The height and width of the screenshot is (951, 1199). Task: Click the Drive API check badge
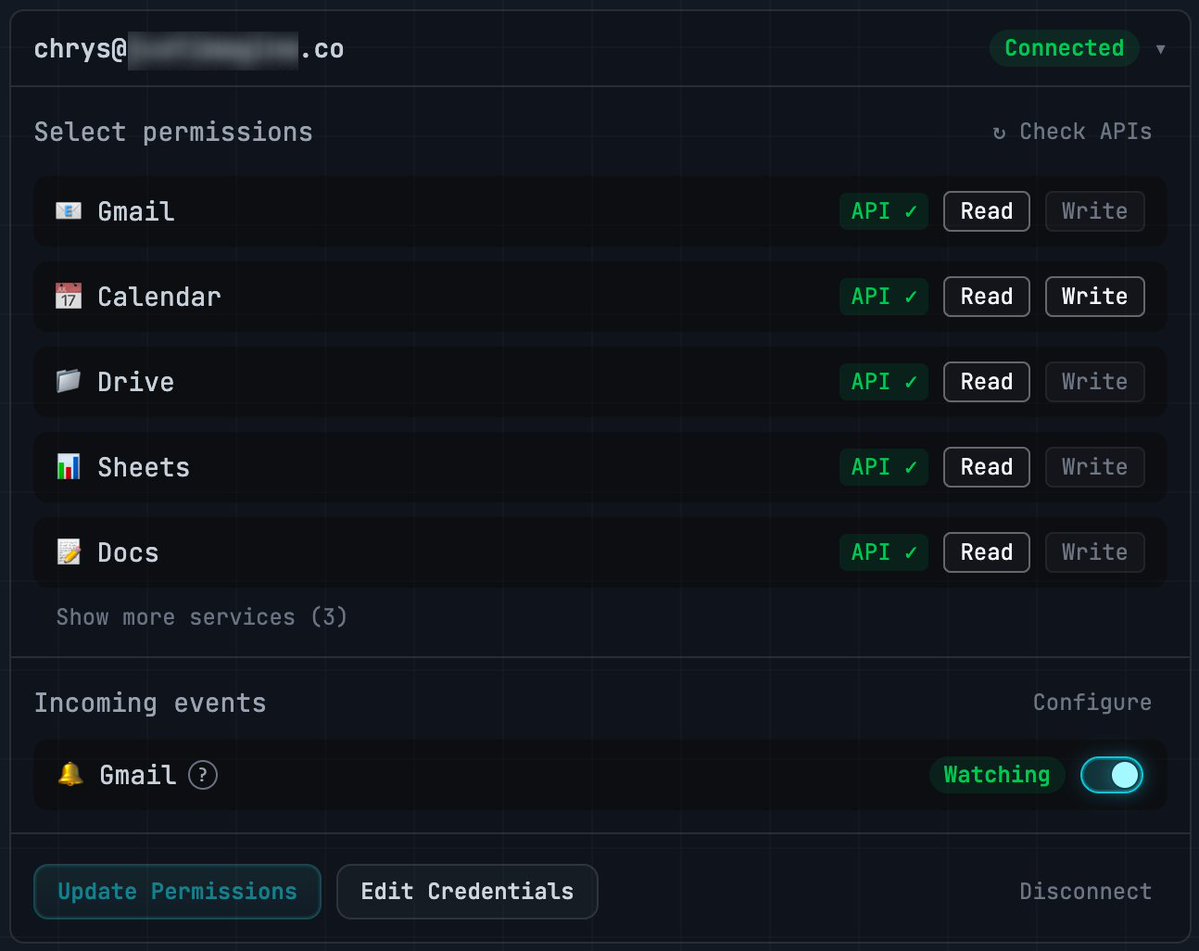pos(884,381)
